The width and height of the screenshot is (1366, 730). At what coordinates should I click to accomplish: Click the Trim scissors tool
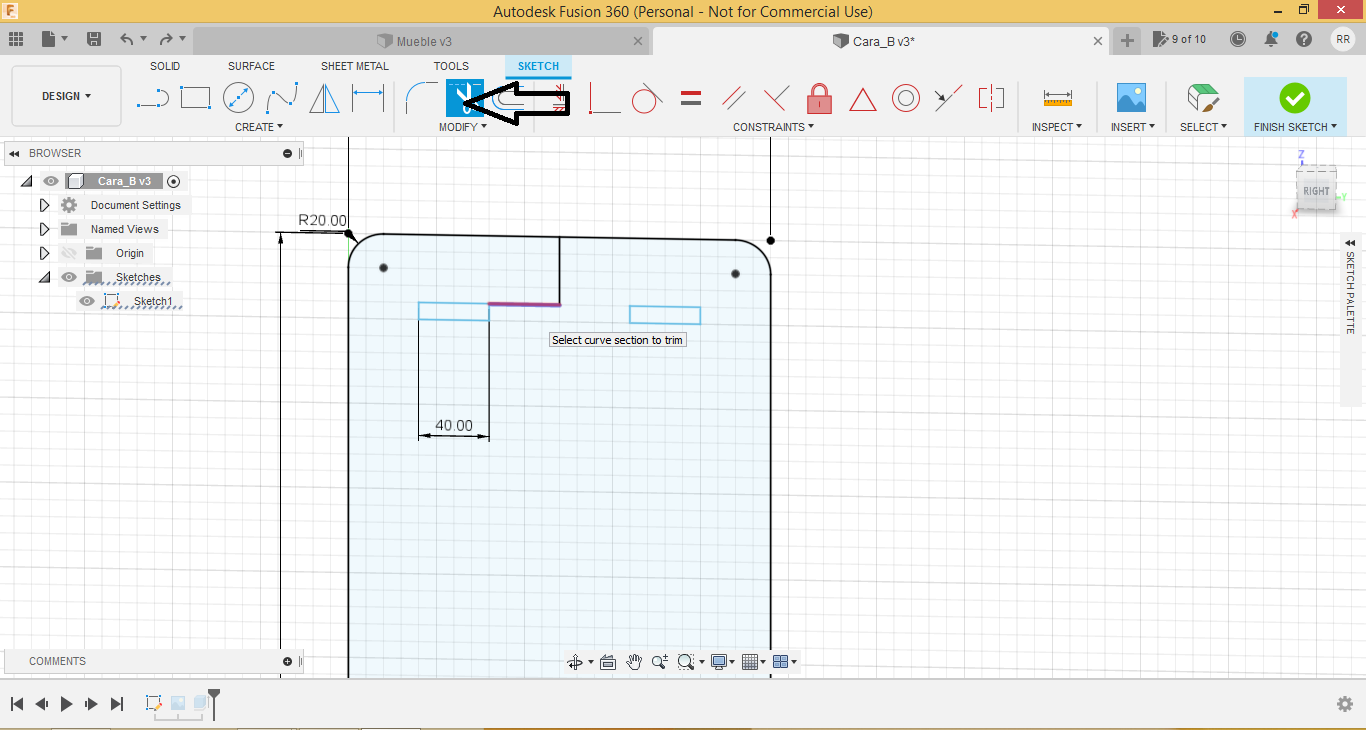(464, 98)
